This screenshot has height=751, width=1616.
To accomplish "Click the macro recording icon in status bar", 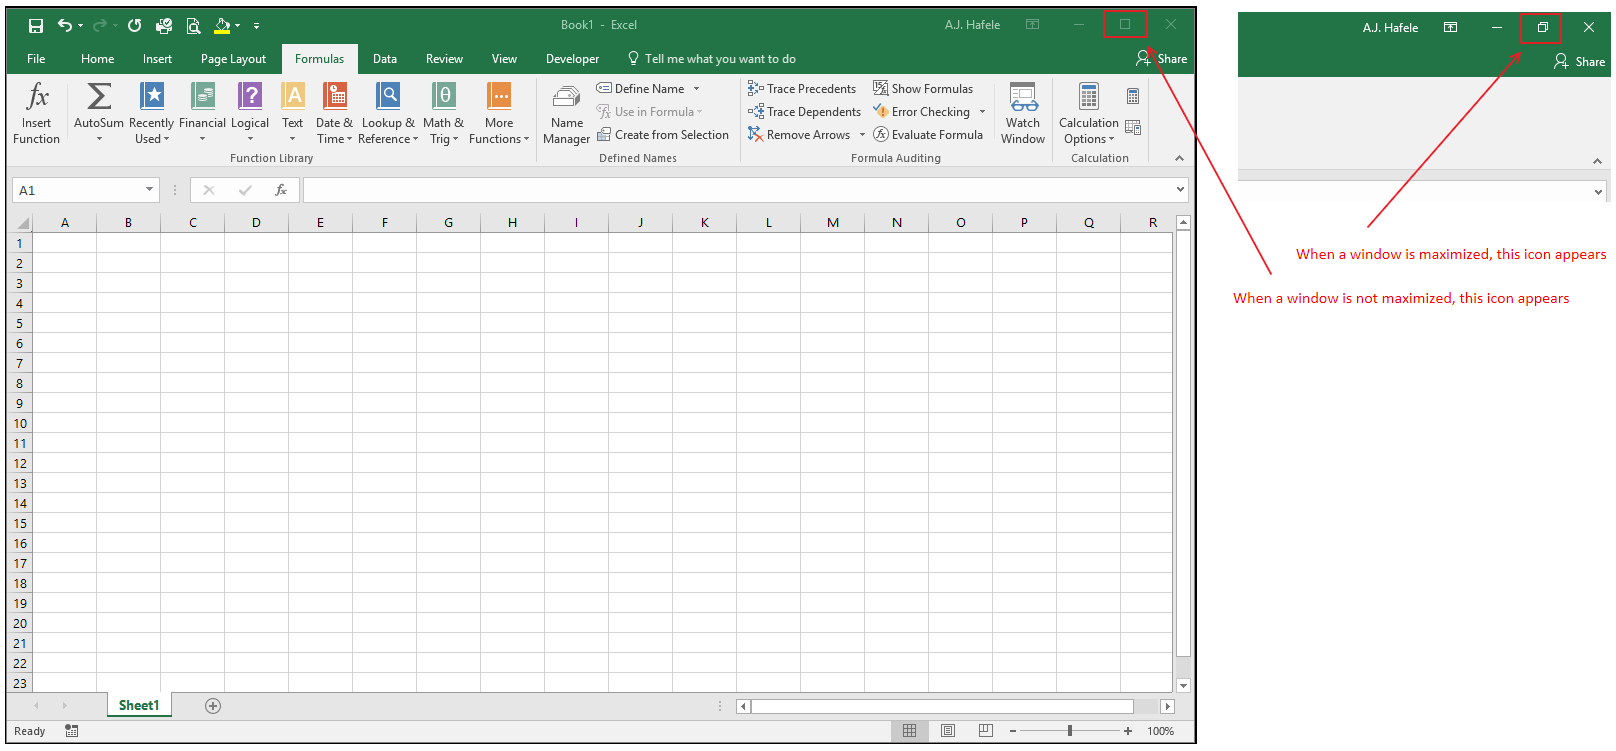I will pos(72,731).
